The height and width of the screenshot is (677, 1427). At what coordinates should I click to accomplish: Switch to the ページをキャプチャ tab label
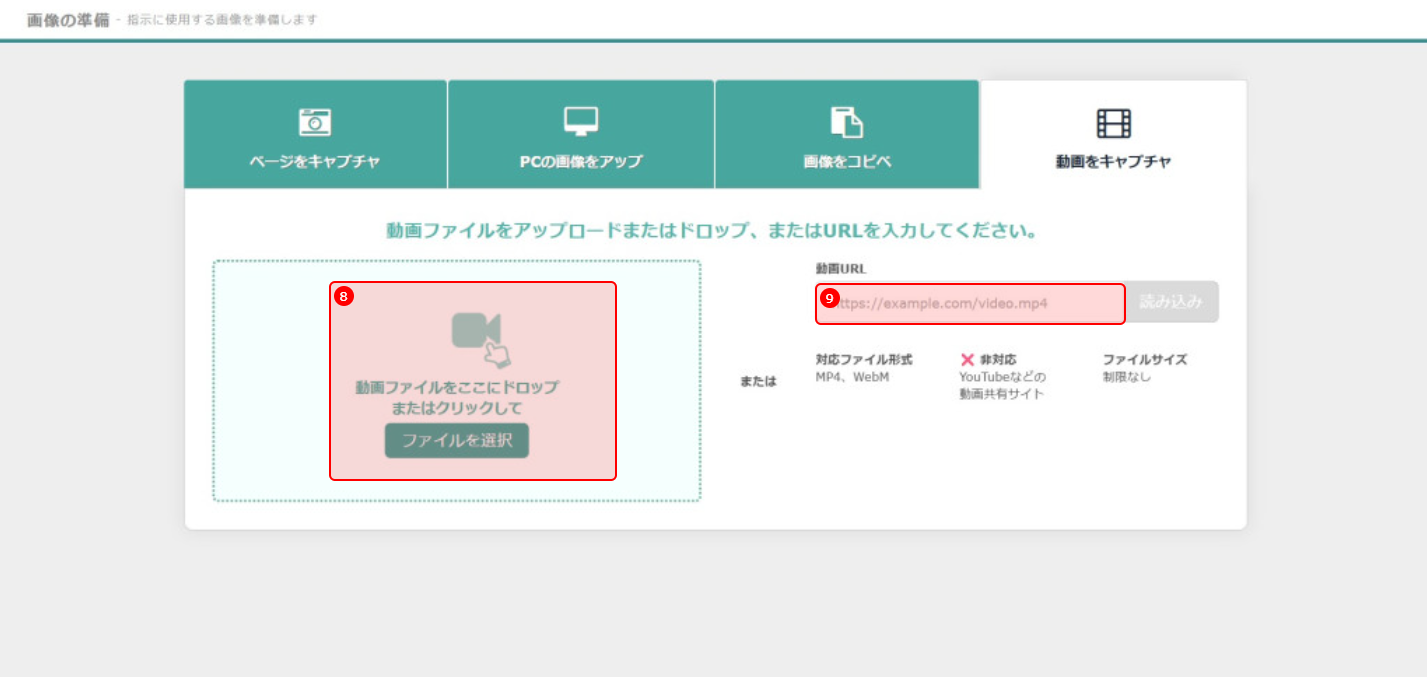315,162
